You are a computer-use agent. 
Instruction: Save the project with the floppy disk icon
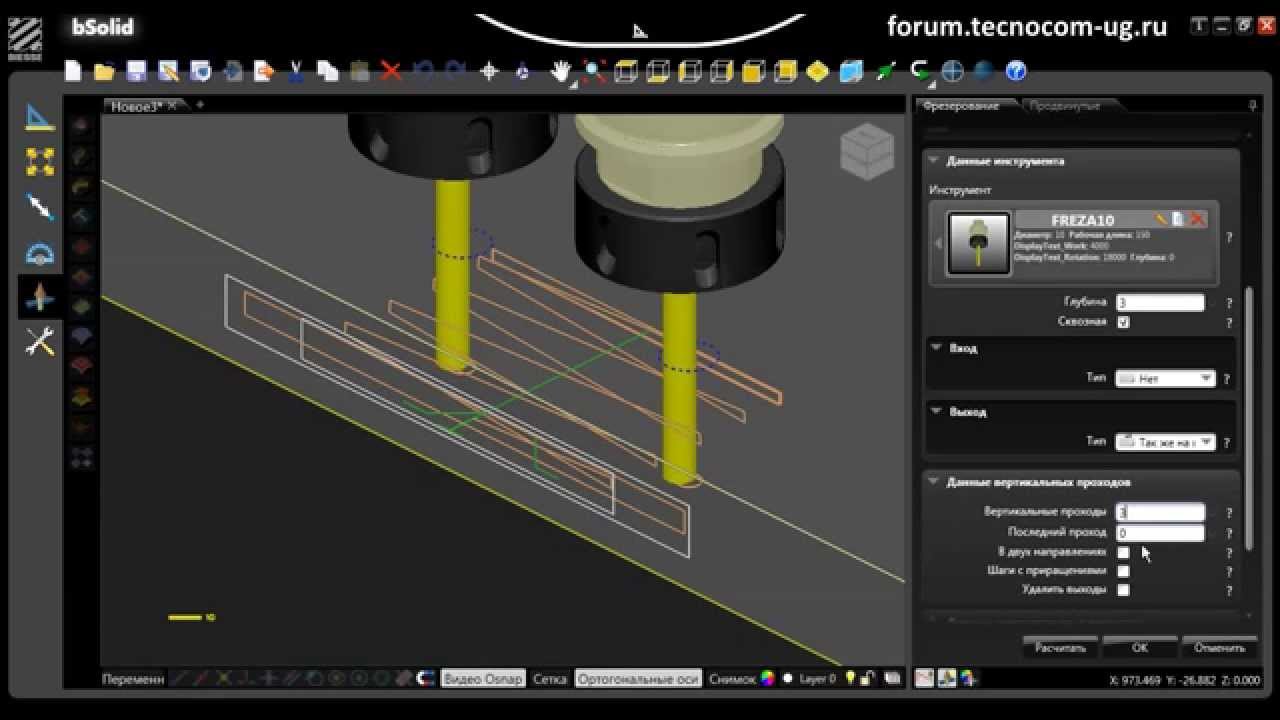(137, 71)
